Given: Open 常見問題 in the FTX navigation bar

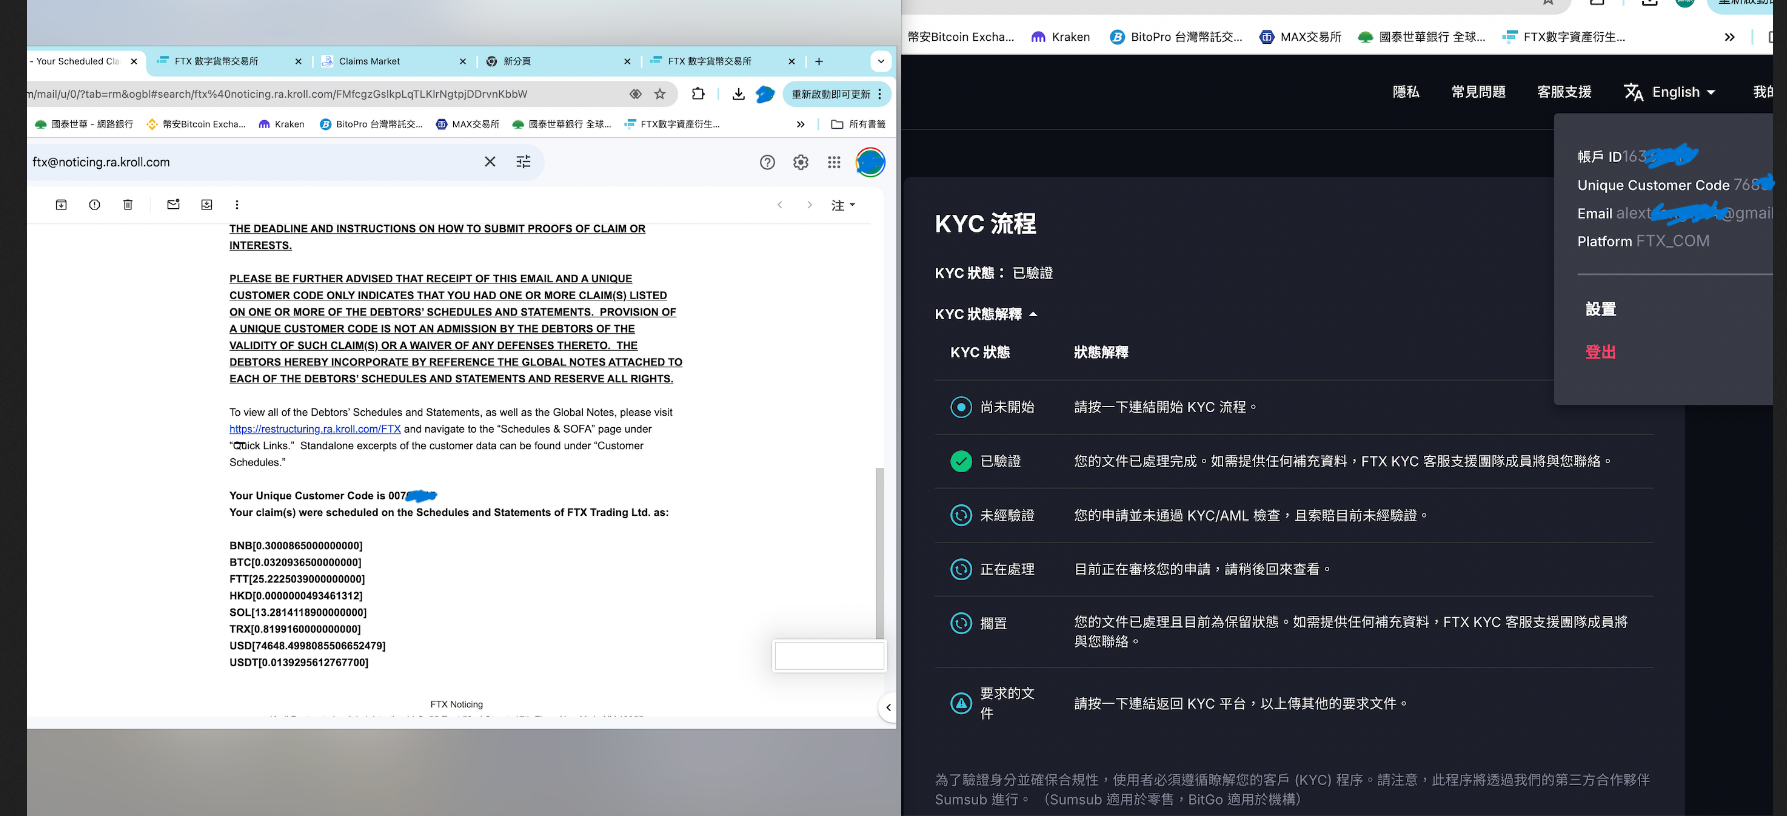Looking at the screenshot, I should (x=1478, y=92).
